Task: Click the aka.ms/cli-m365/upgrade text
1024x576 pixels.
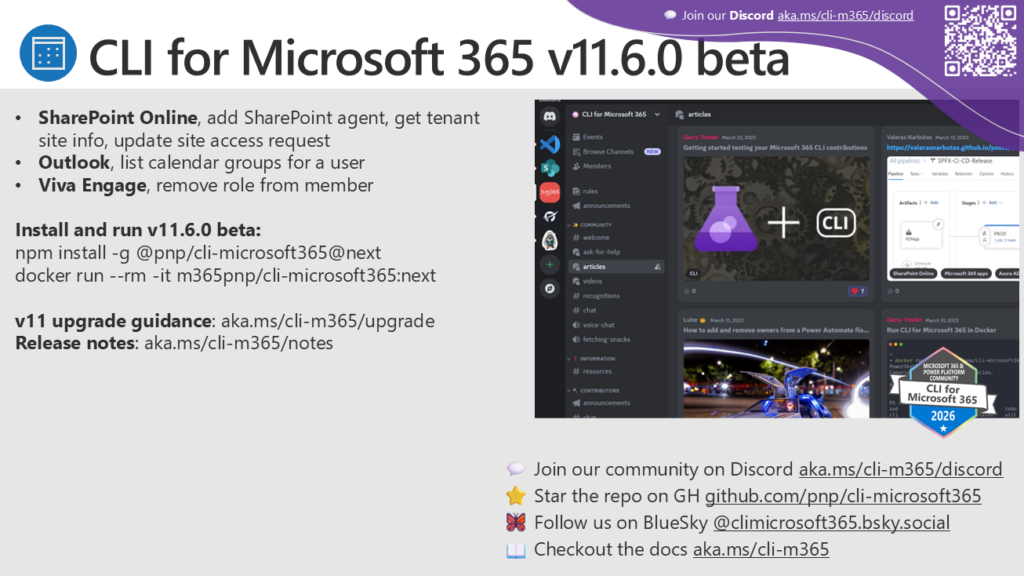Action: [328, 321]
